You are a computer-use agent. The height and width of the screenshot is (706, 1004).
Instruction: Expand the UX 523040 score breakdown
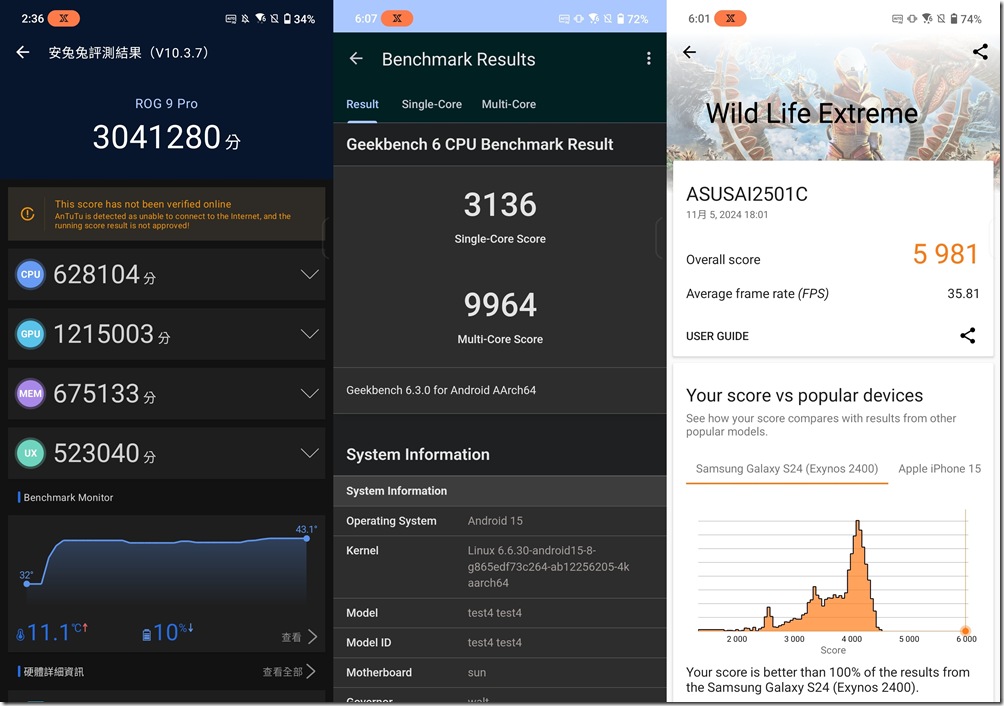pyautogui.click(x=309, y=454)
